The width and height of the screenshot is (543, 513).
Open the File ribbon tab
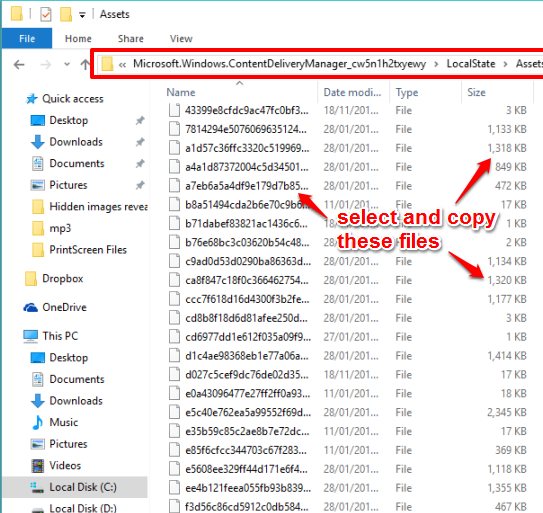[x=27, y=38]
